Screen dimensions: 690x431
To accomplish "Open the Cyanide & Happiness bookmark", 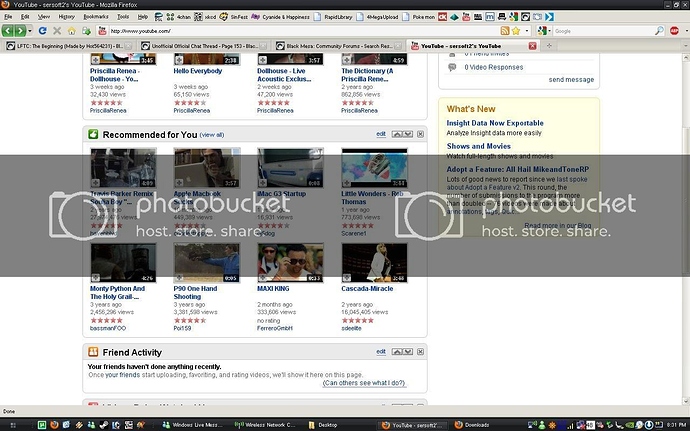I will coord(281,17).
